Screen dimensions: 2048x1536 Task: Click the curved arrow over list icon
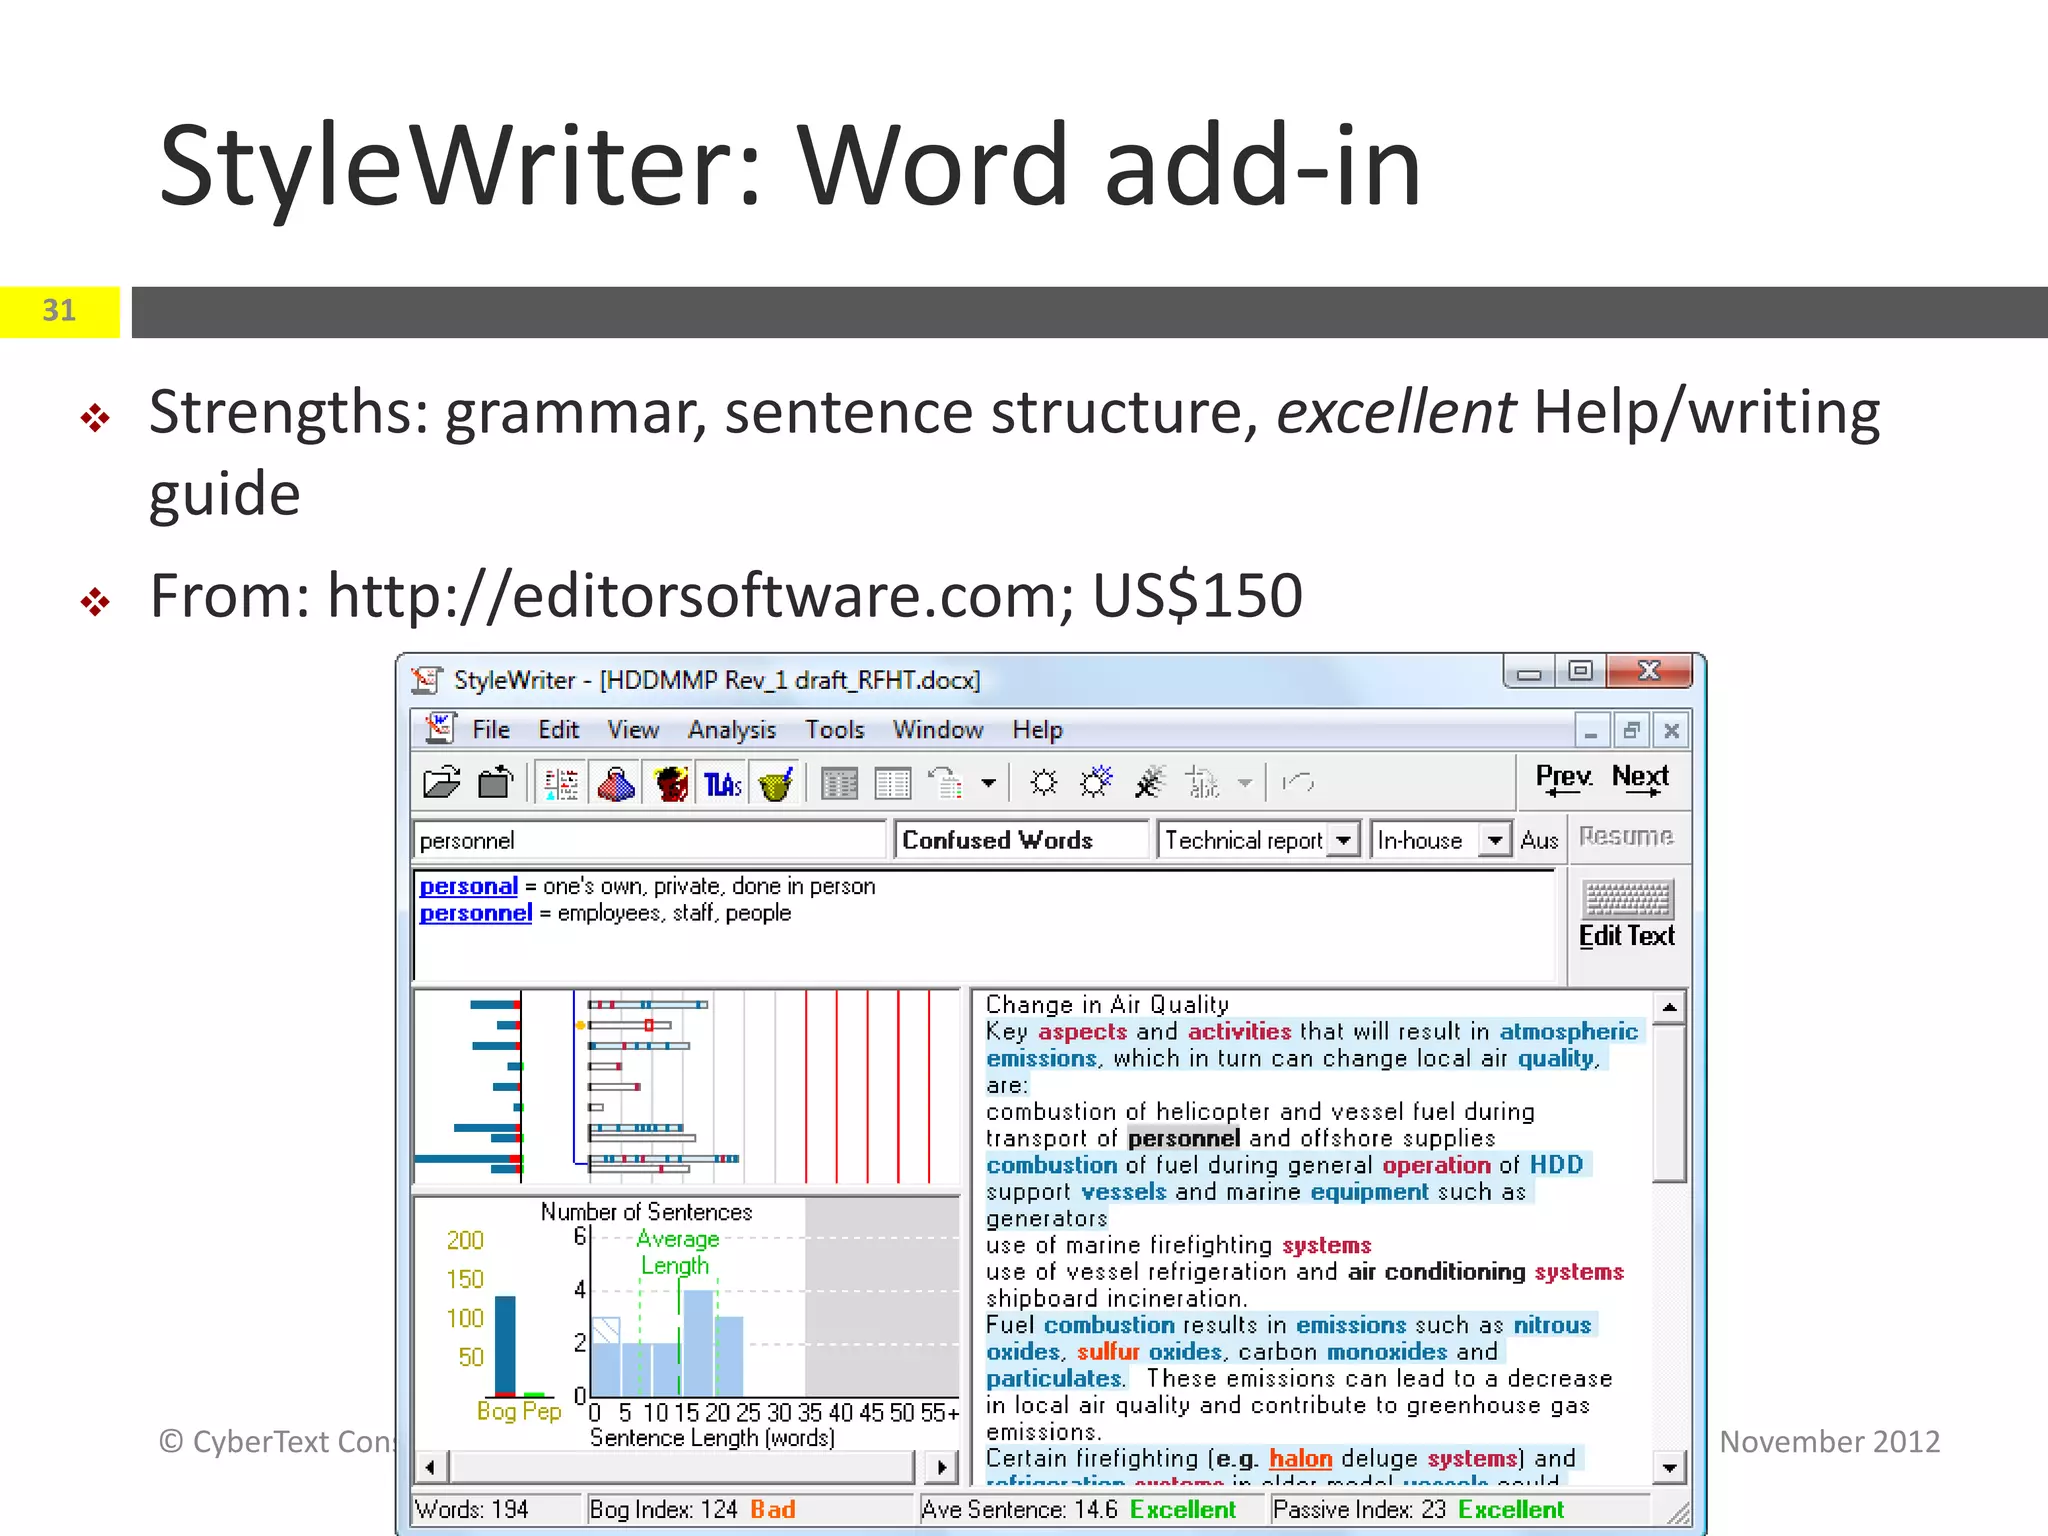[946, 783]
